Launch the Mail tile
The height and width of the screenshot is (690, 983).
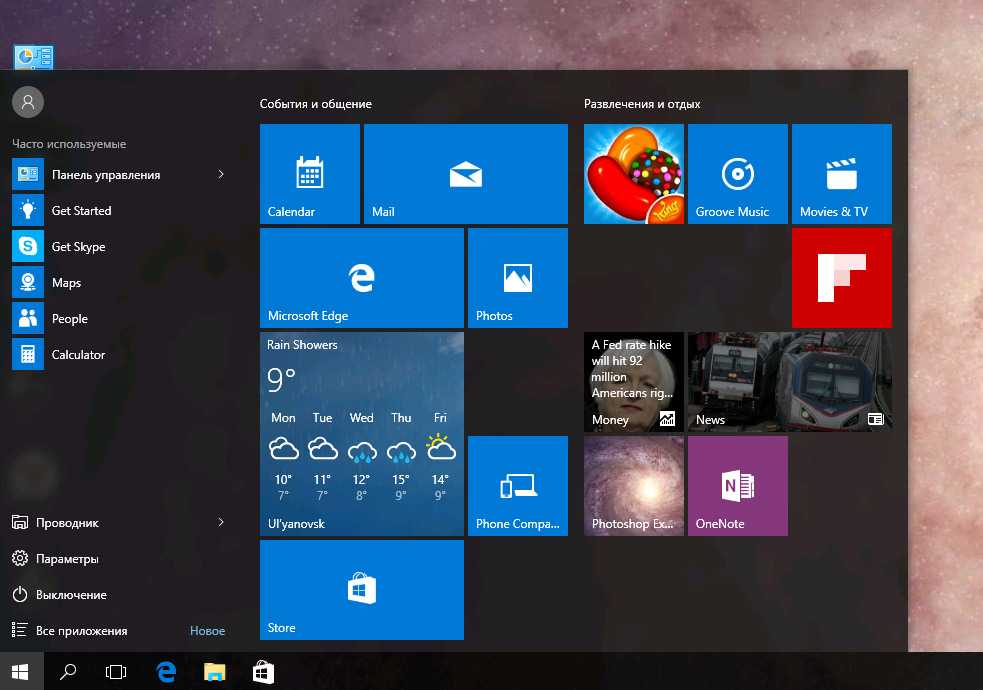coord(465,174)
